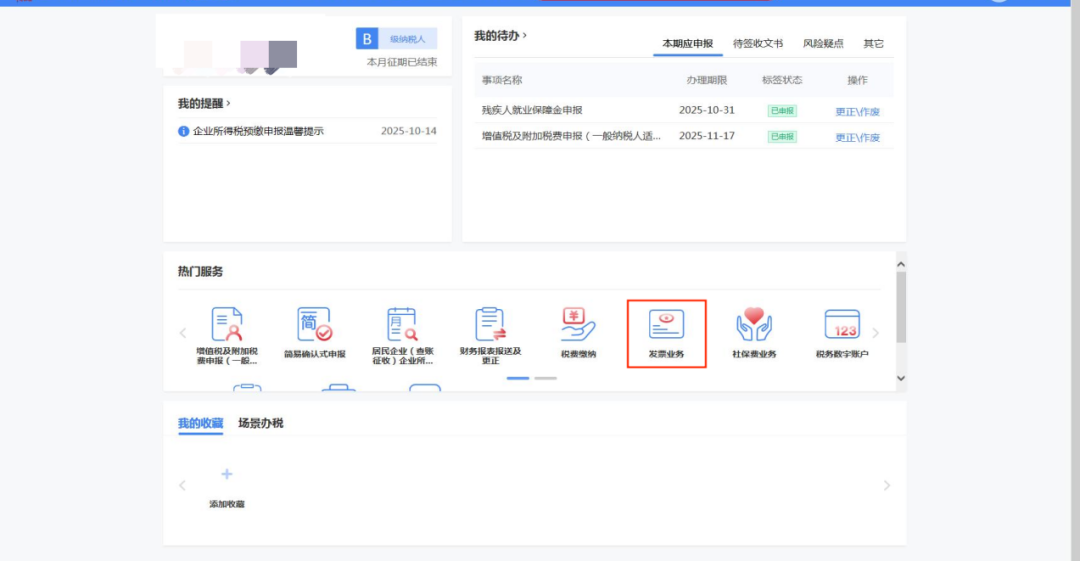Click the 办理期限 column header

pos(707,80)
